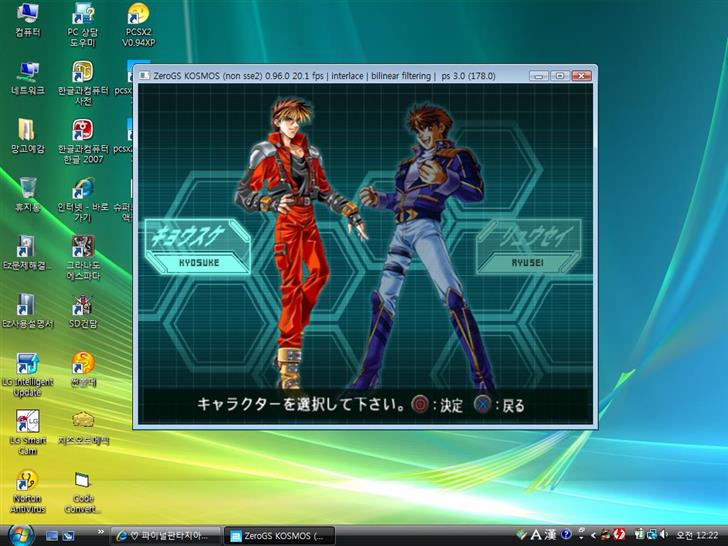Expand quick launch overflow chevron

(x=101, y=532)
